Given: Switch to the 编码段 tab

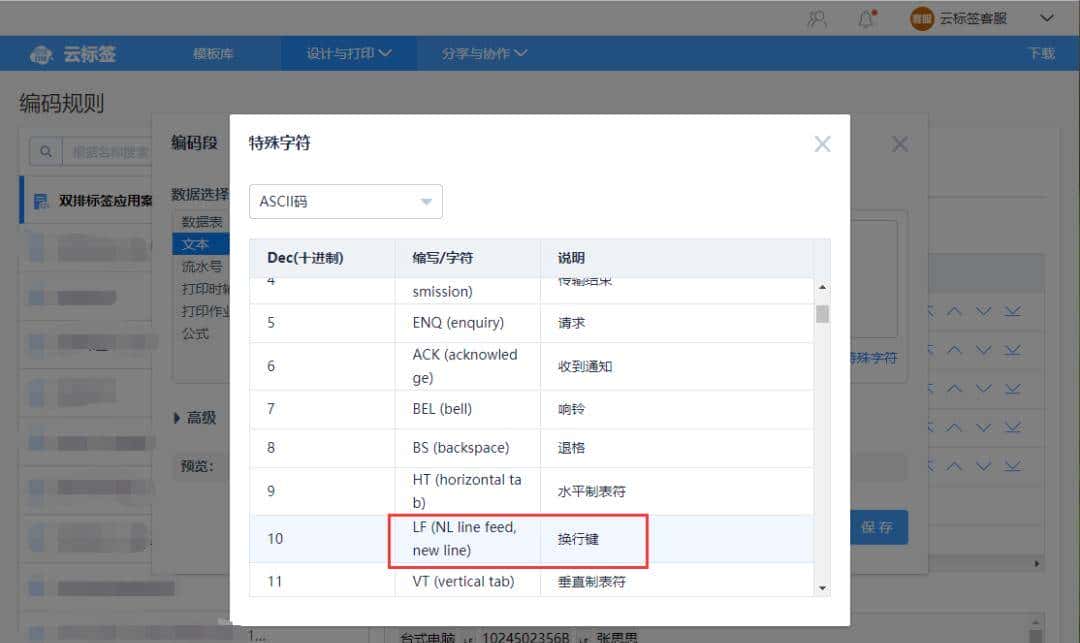Looking at the screenshot, I should pos(193,140).
